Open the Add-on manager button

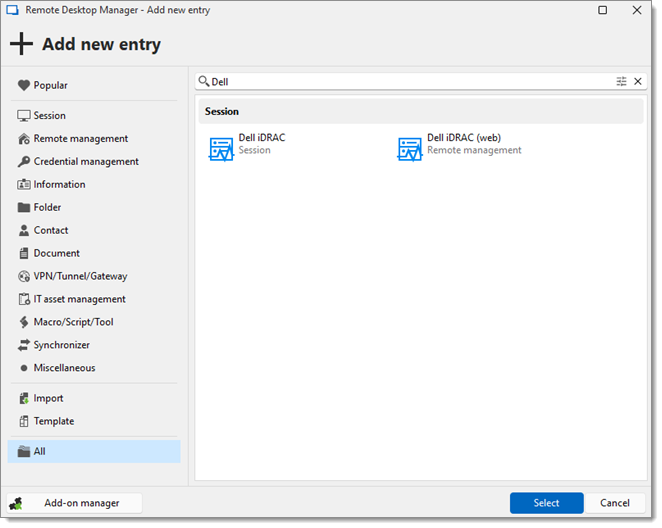[x=74, y=503]
